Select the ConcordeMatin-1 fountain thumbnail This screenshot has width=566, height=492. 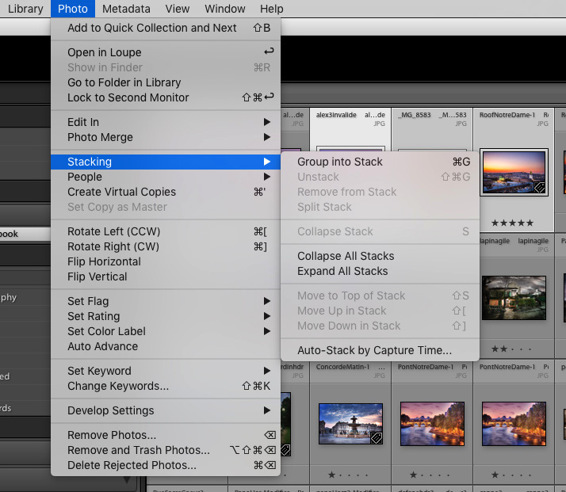pos(351,424)
